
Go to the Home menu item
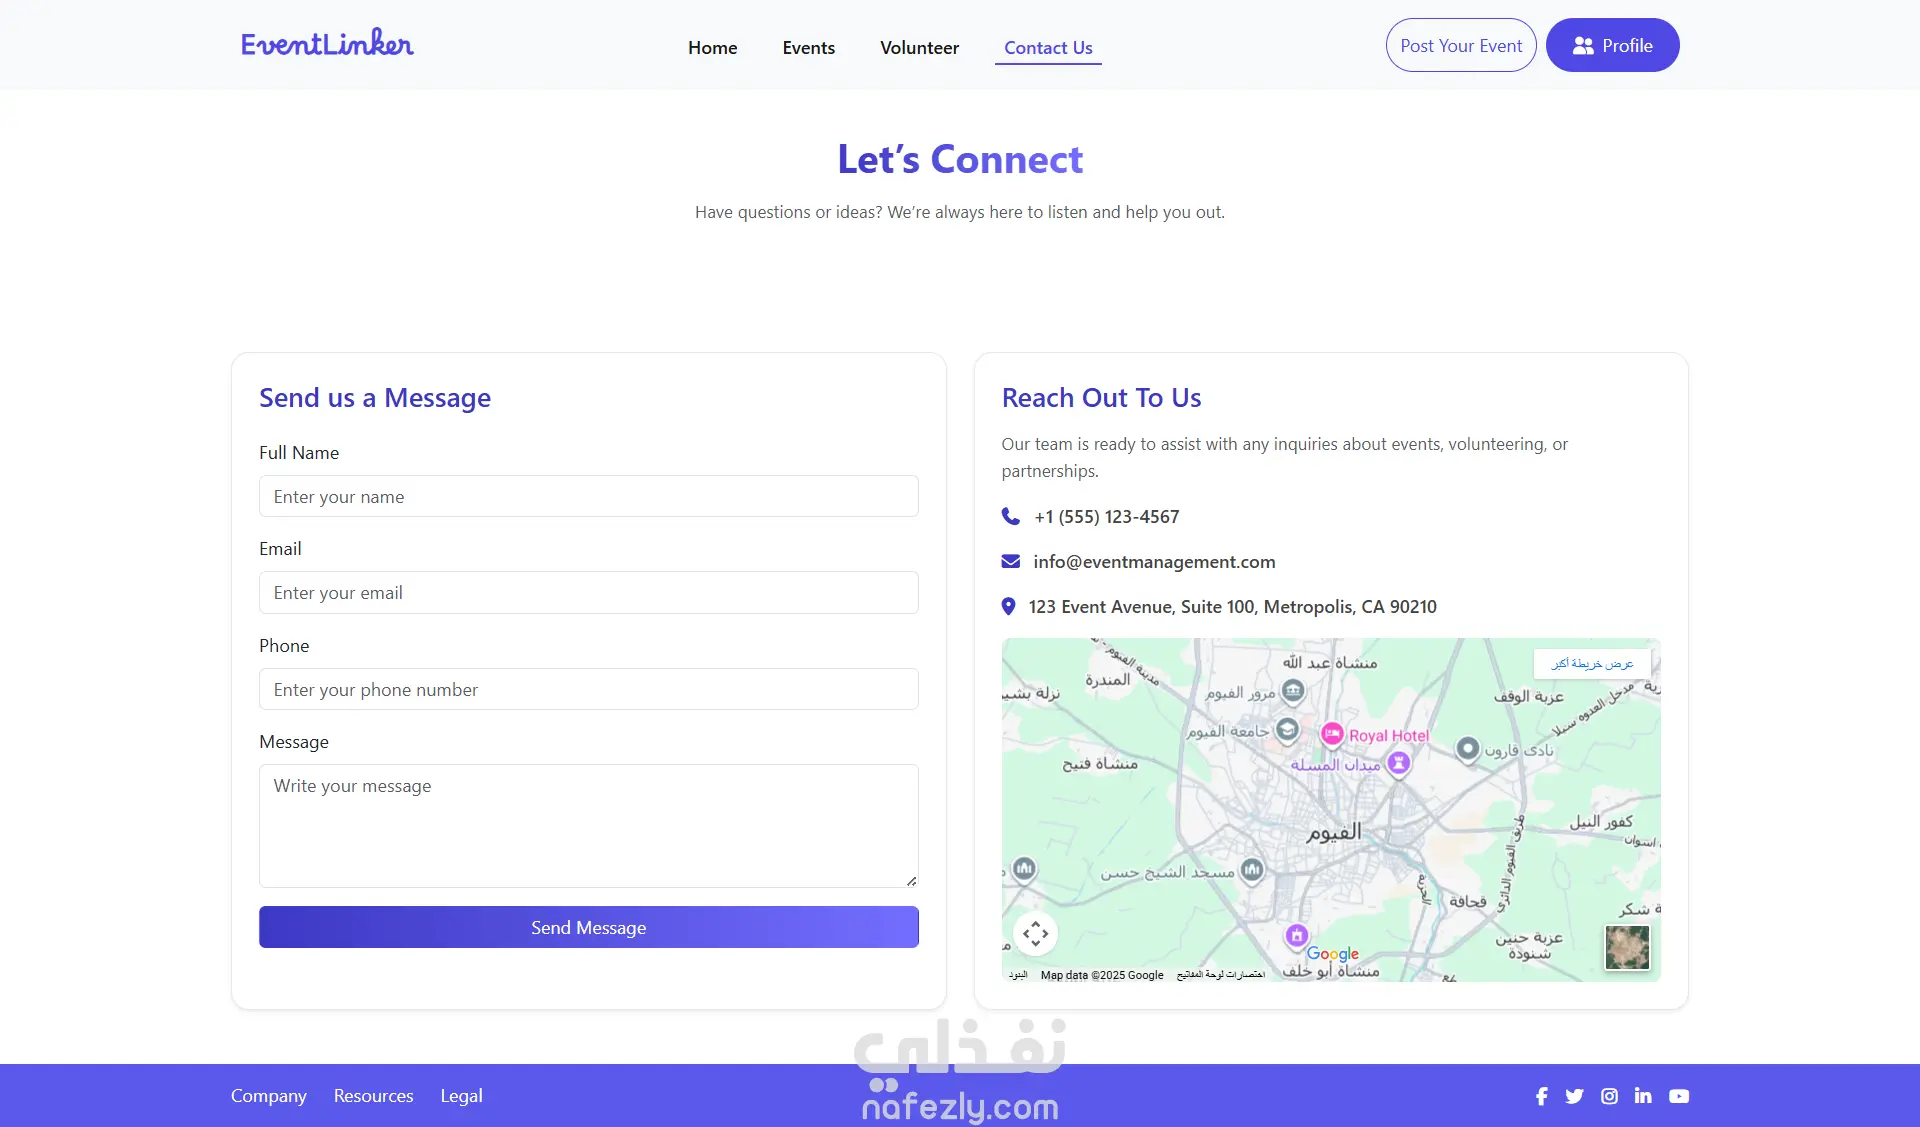(712, 47)
